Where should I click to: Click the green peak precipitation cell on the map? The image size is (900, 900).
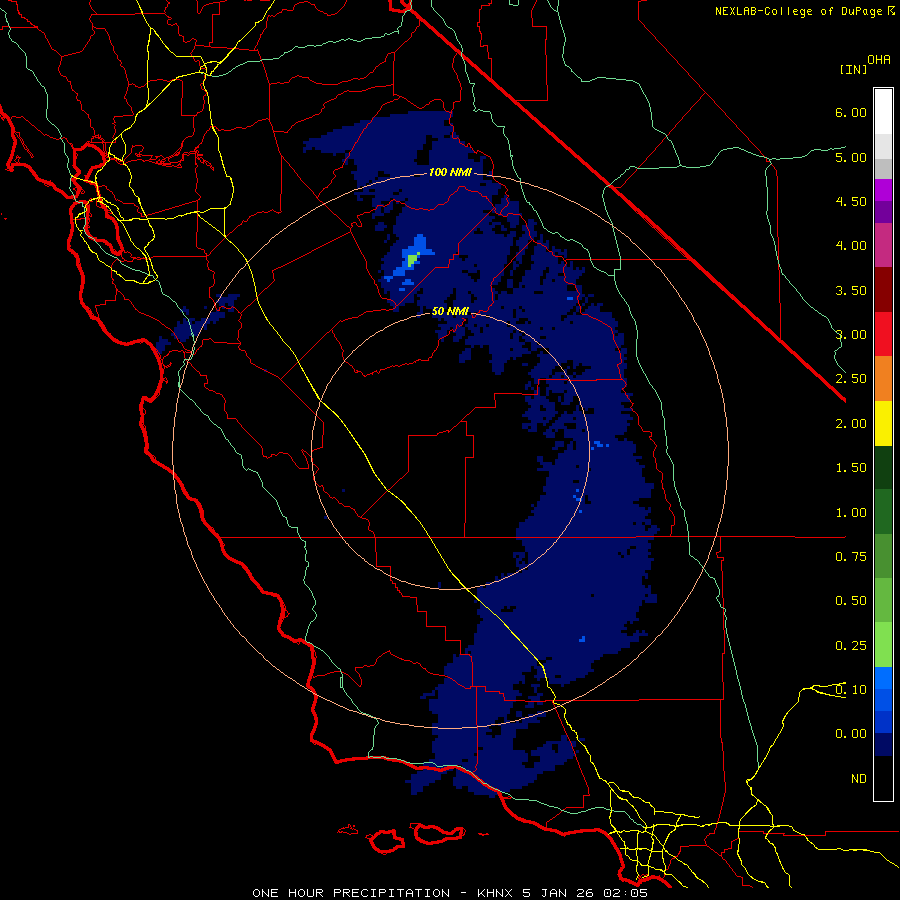pos(412,261)
